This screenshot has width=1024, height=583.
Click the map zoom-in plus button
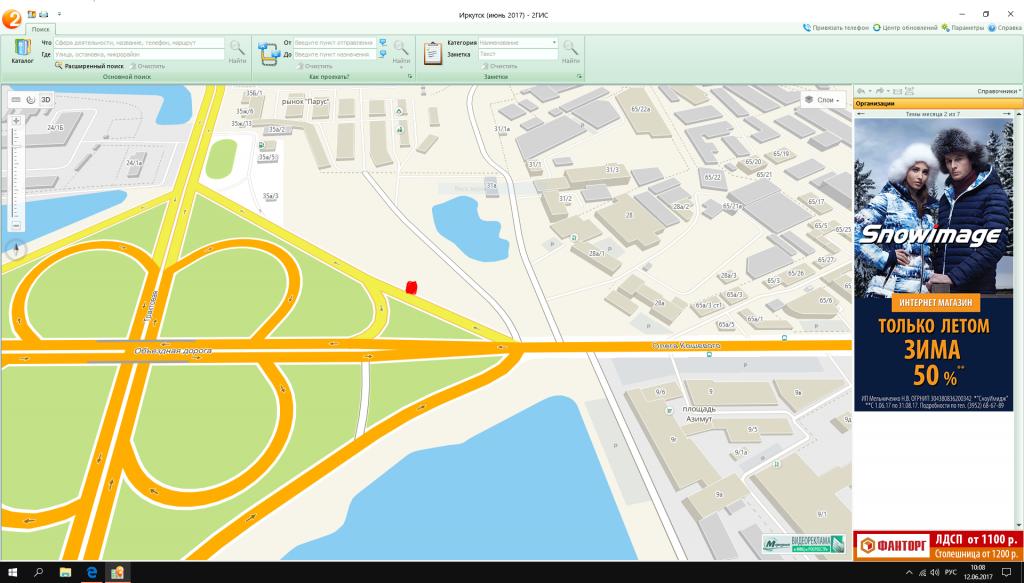[x=16, y=121]
